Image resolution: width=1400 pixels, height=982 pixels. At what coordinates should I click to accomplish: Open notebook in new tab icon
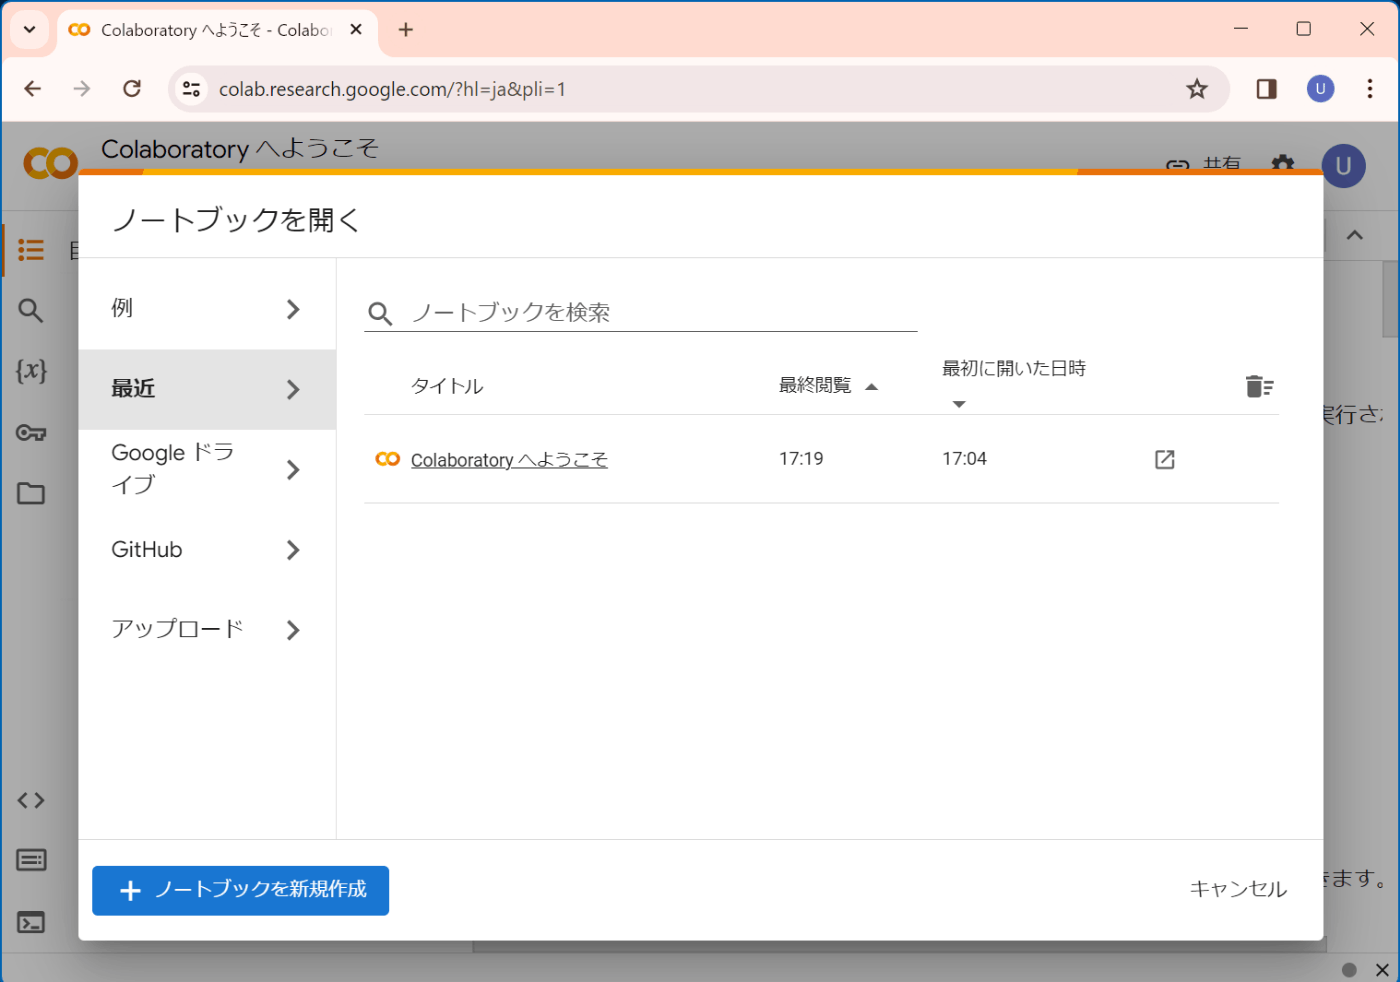pyautogui.click(x=1165, y=459)
